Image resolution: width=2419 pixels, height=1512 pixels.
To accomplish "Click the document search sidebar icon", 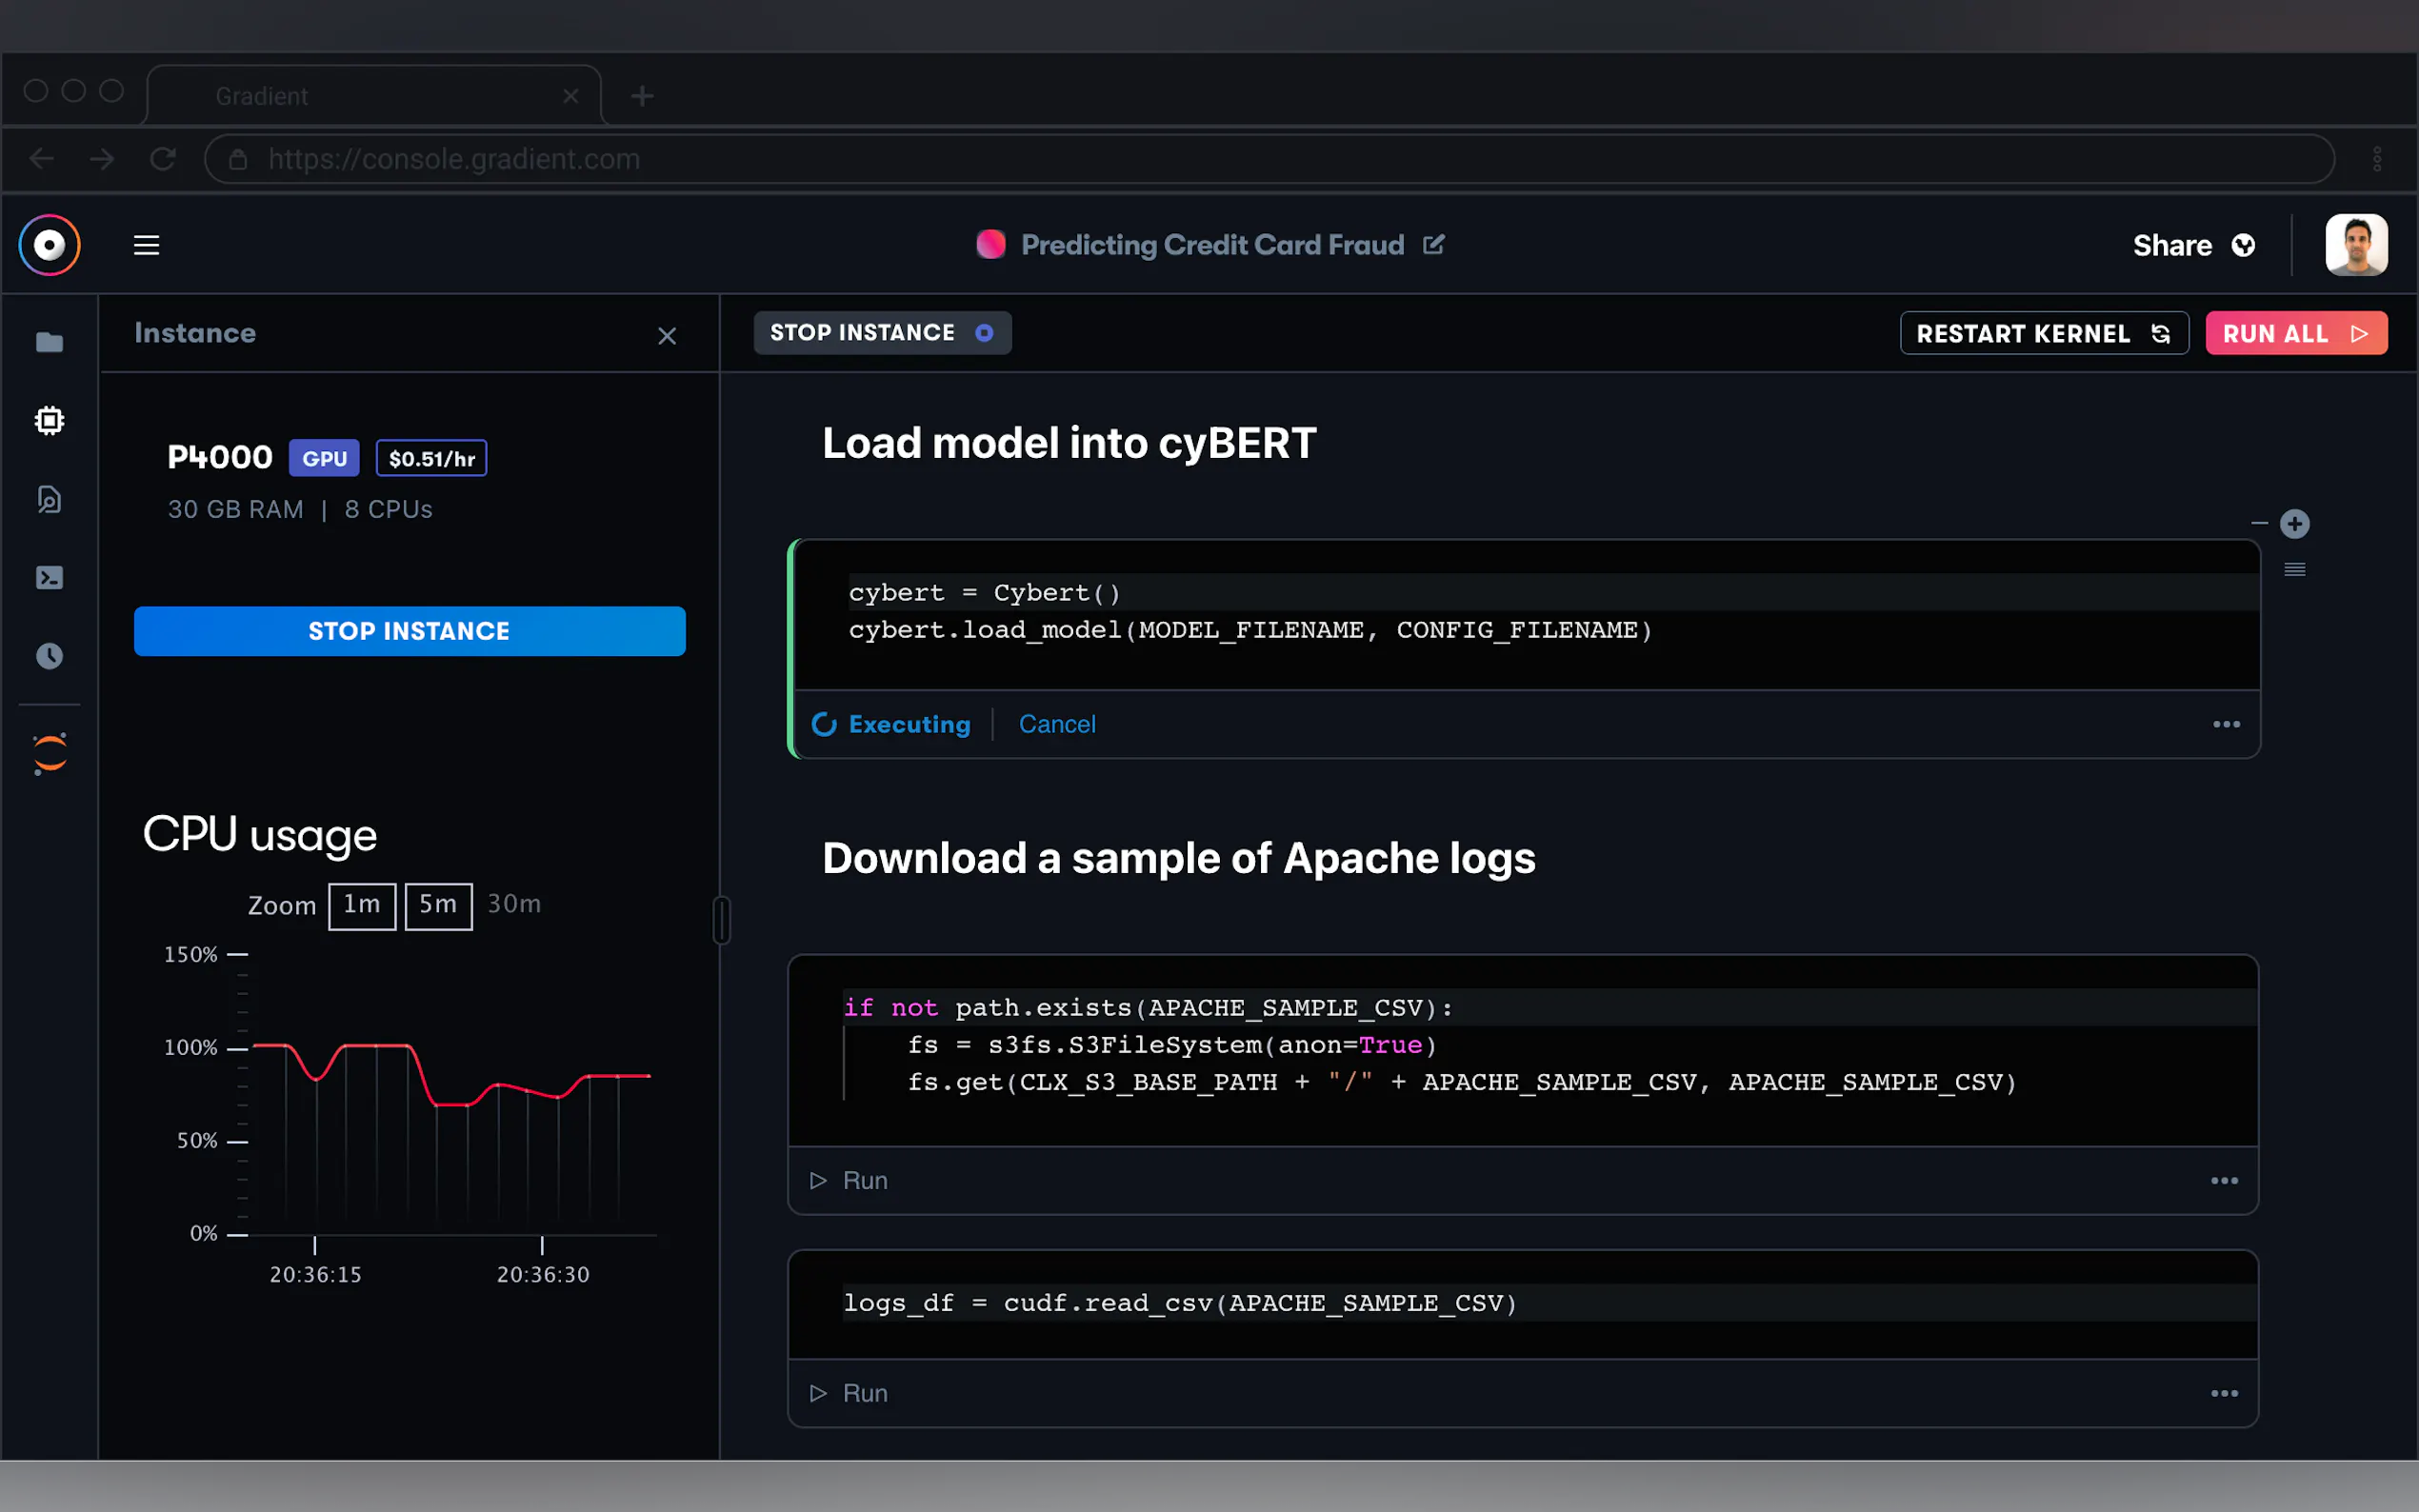I will 49,499.
